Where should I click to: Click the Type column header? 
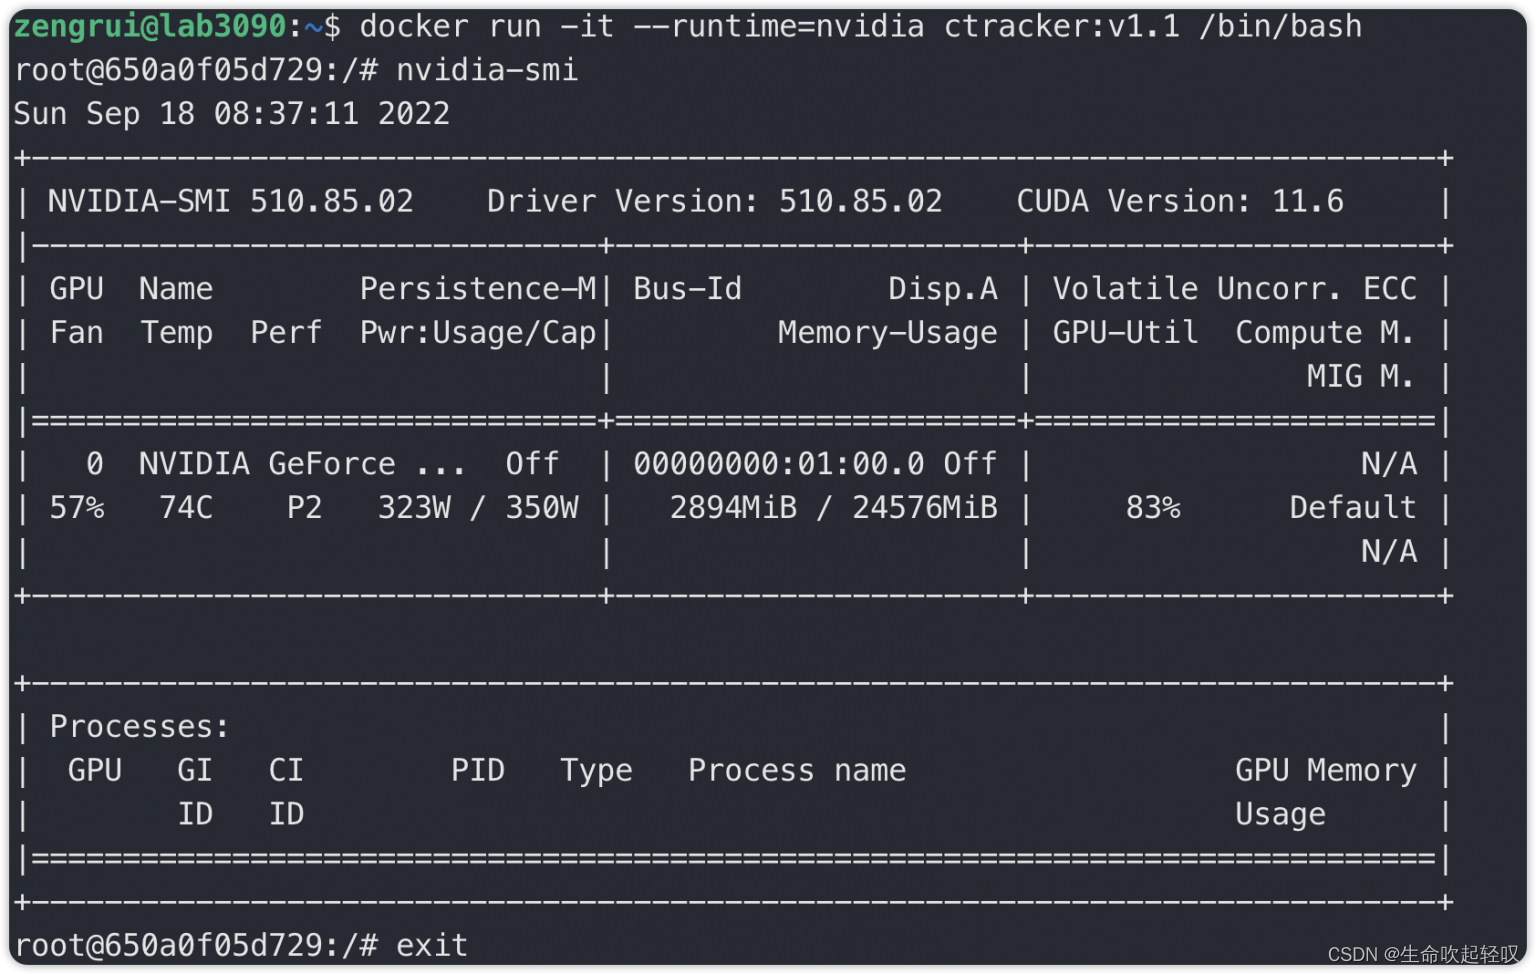[x=596, y=771]
